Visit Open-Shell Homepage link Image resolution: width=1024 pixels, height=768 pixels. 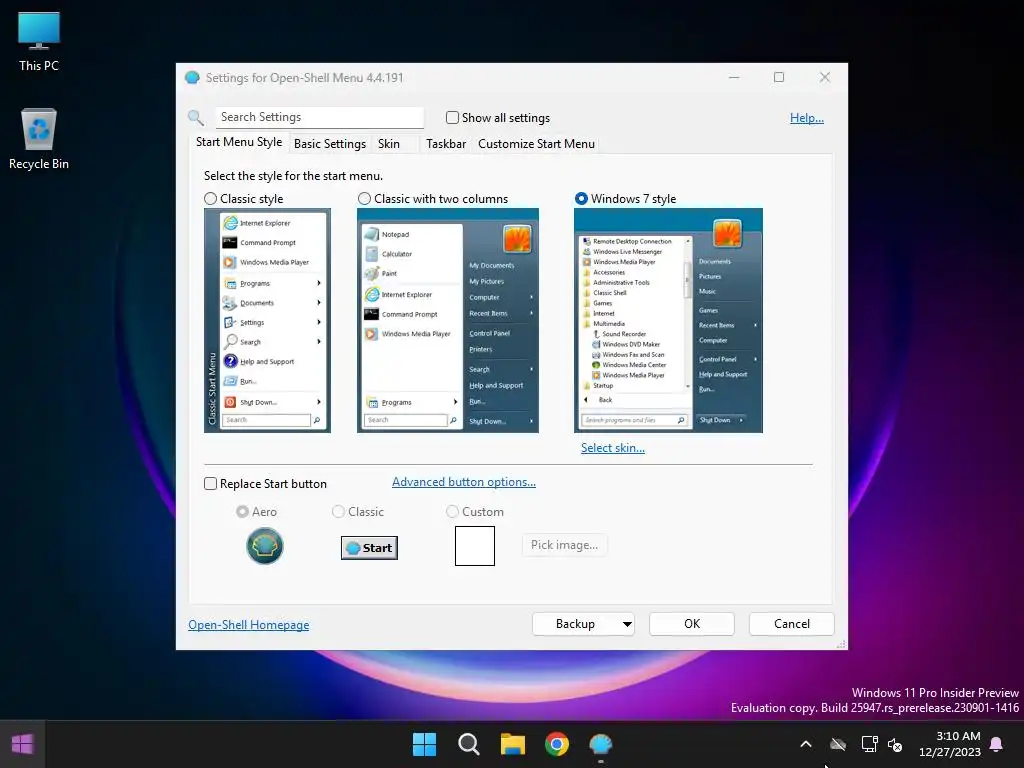tap(249, 625)
